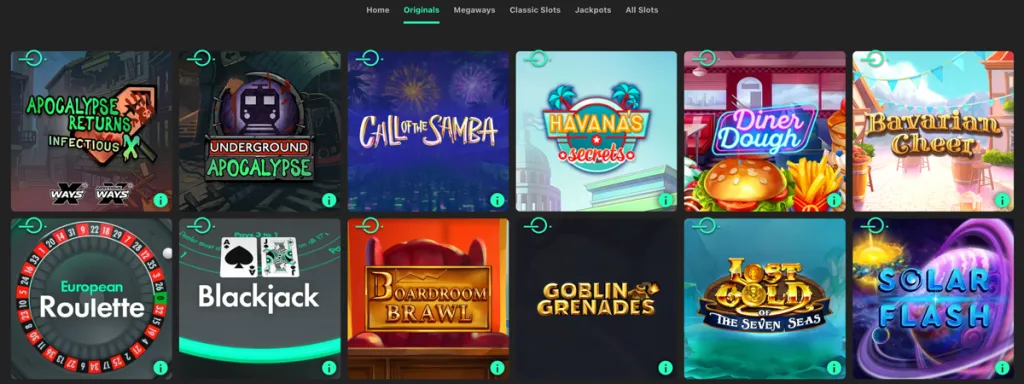Open Lost Gold of the Seven Seas

coord(765,299)
